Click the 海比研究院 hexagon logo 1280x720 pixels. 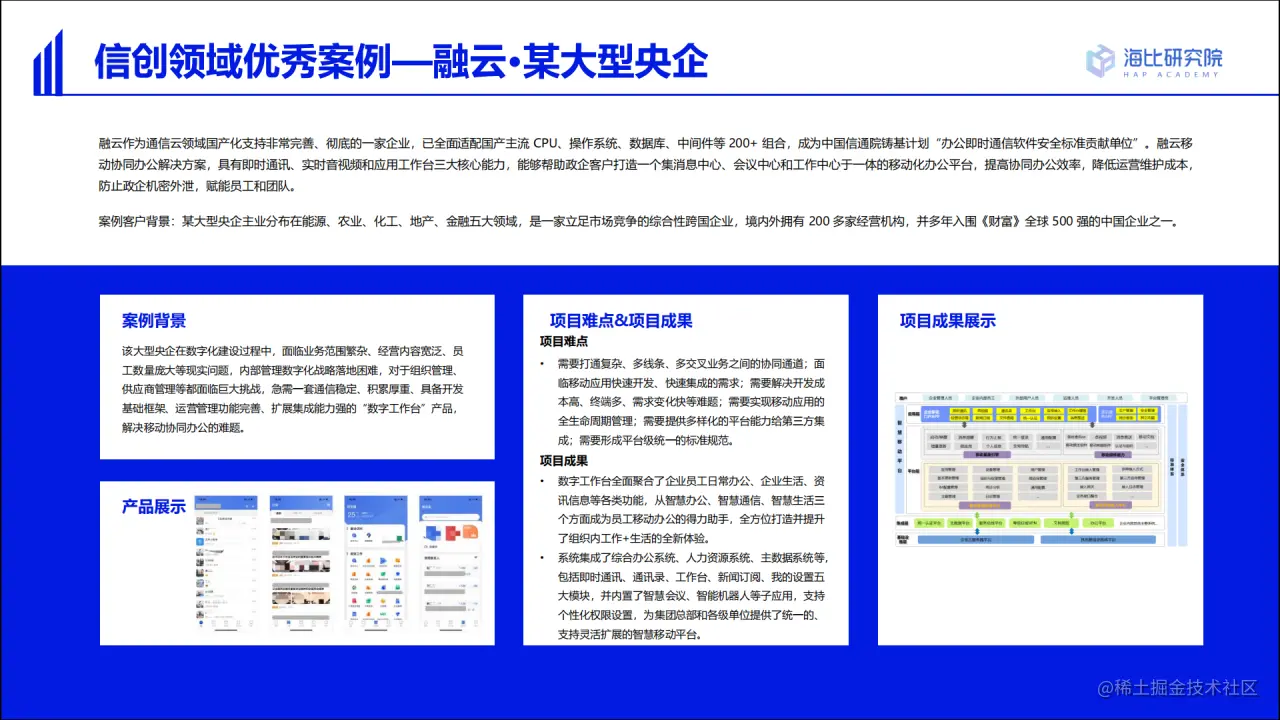point(1098,60)
